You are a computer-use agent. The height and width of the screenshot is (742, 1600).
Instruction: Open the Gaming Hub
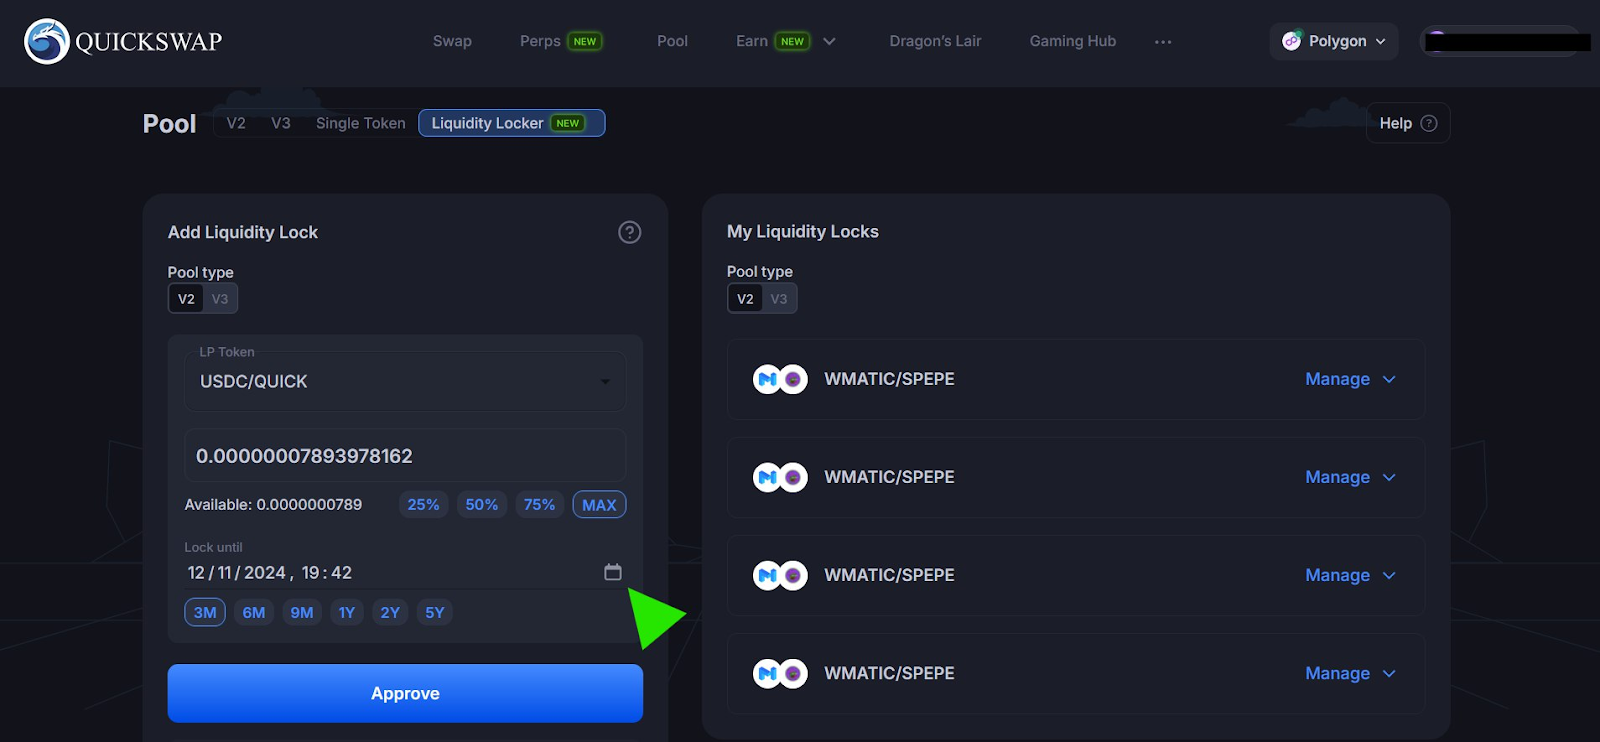[x=1073, y=41]
